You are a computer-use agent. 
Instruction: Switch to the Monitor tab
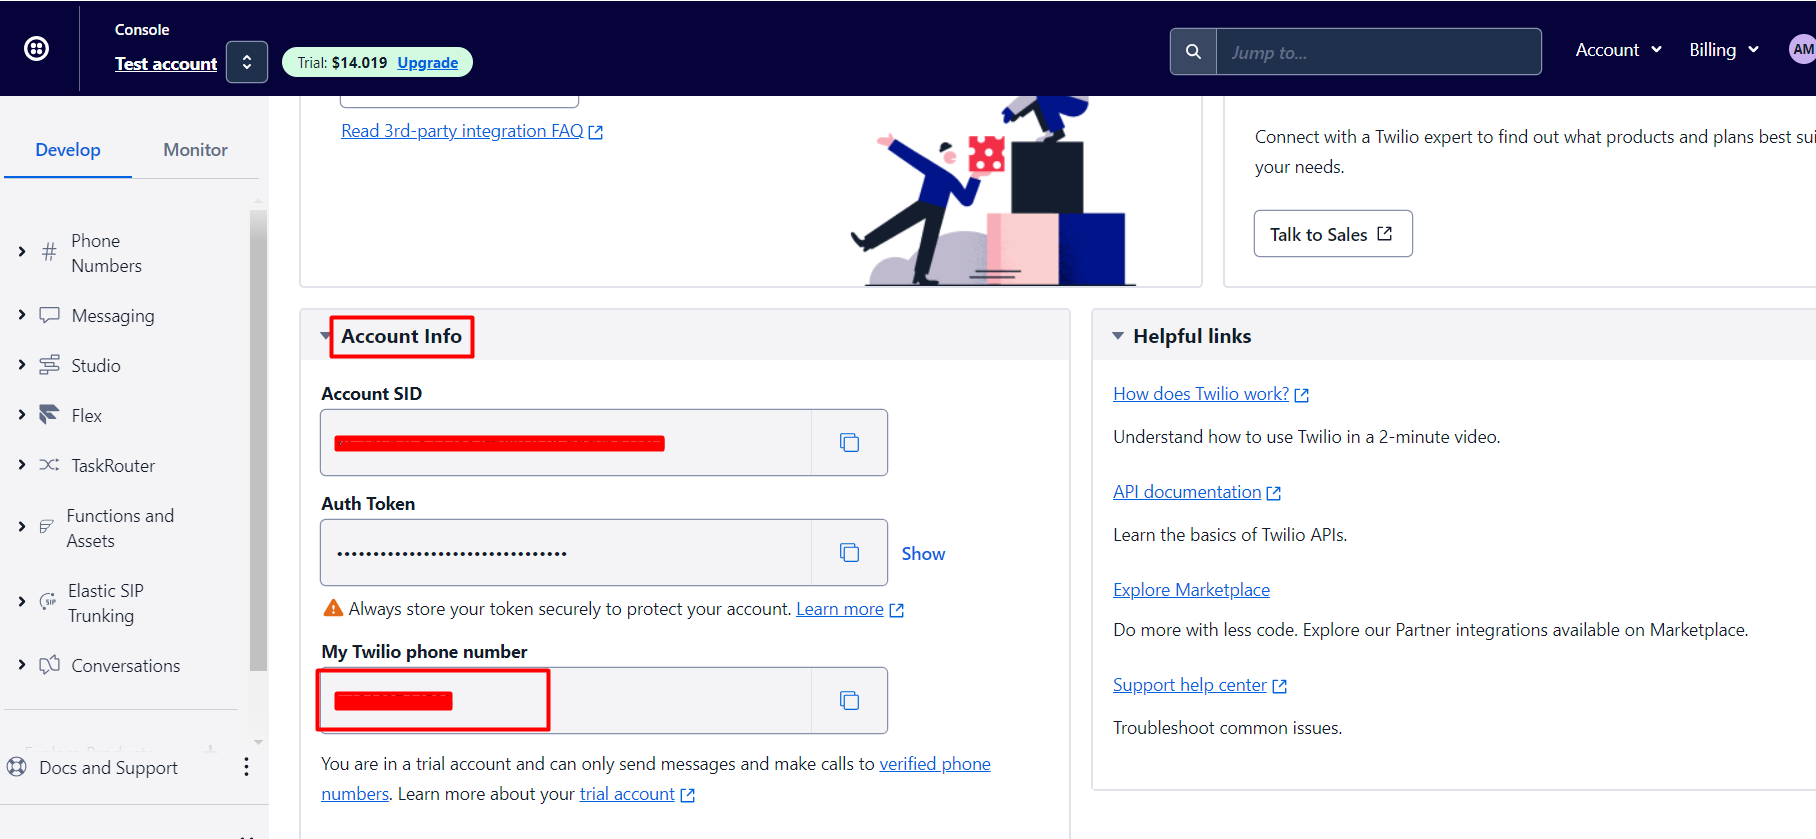195,149
